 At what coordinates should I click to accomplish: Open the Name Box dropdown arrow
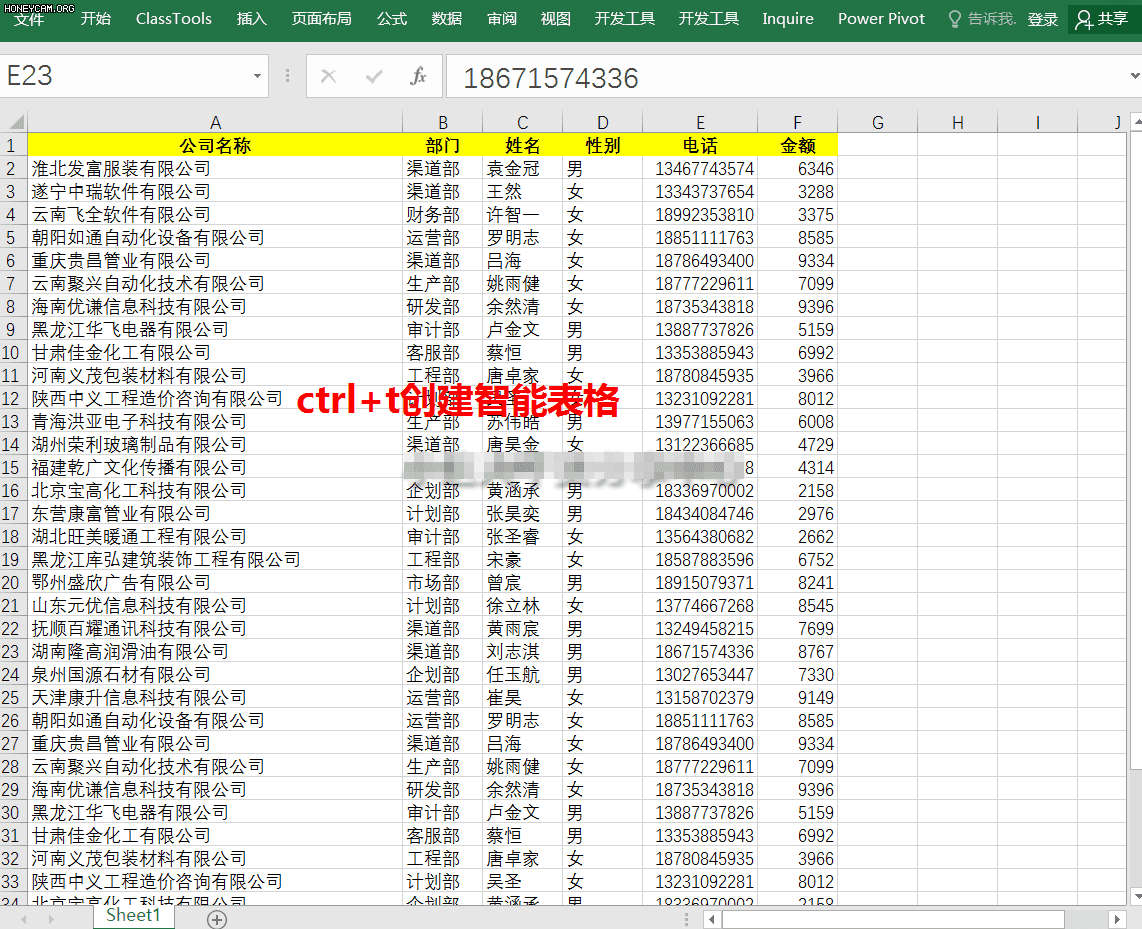point(256,76)
